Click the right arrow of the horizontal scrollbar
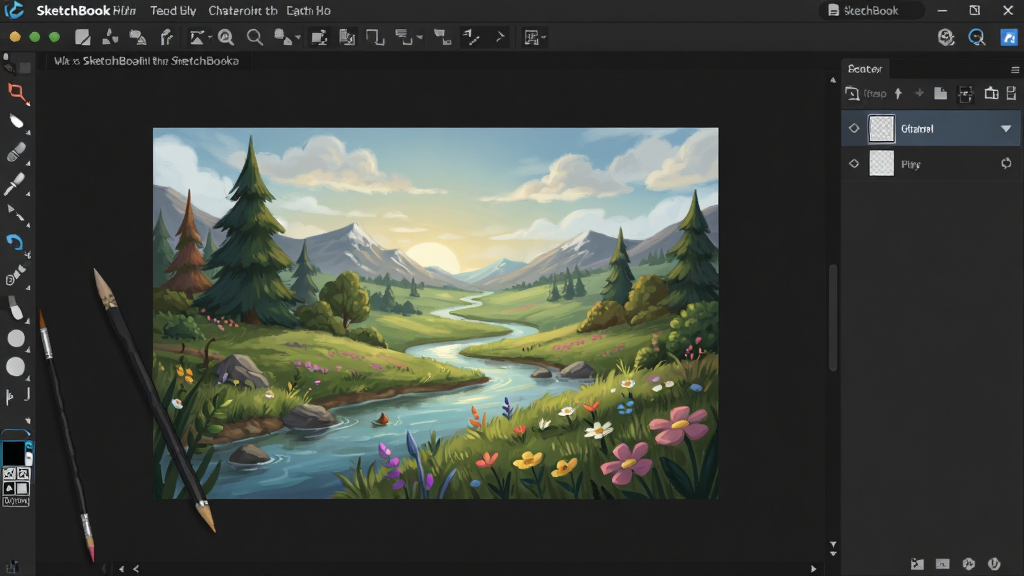The height and width of the screenshot is (576, 1024). (813, 569)
